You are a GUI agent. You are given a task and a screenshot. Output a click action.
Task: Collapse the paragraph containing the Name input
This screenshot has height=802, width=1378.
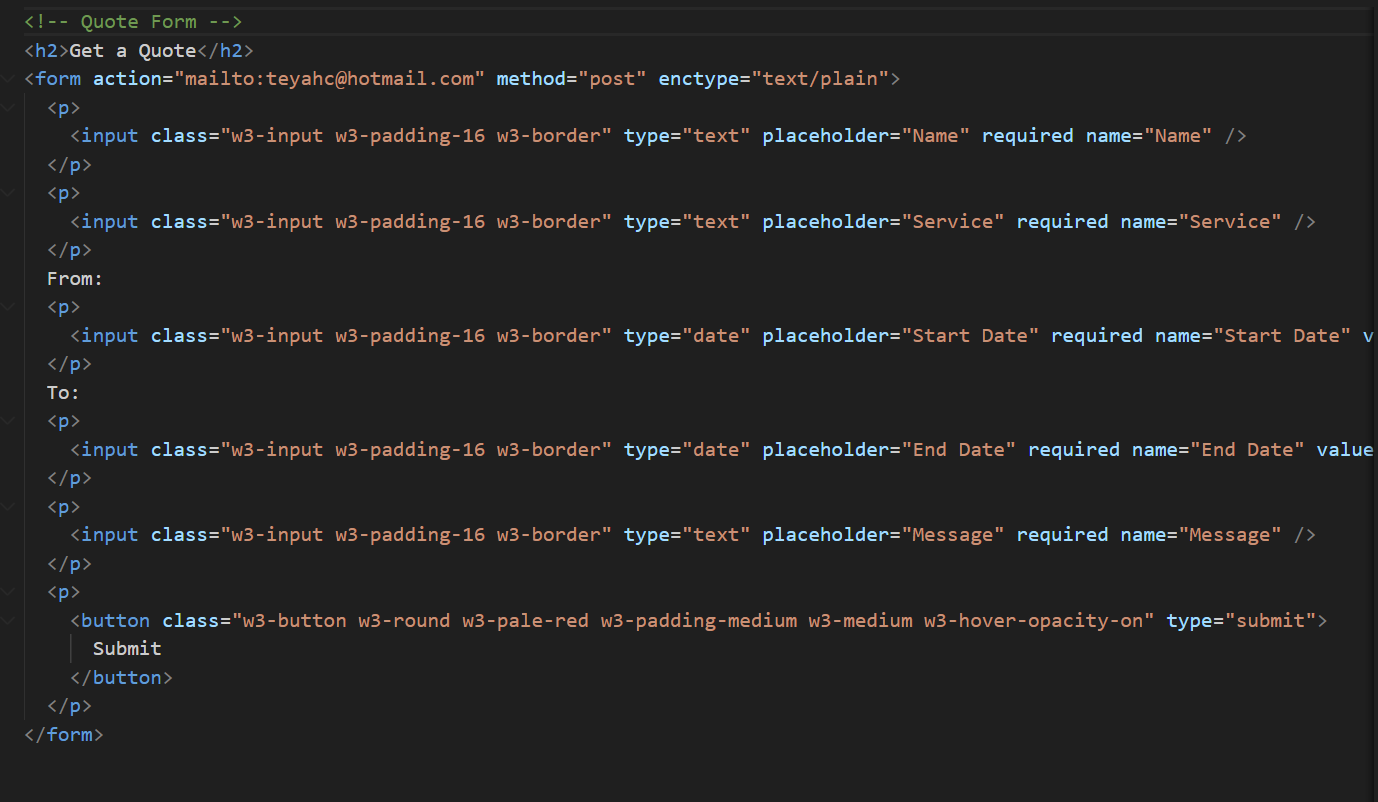tap(8, 107)
